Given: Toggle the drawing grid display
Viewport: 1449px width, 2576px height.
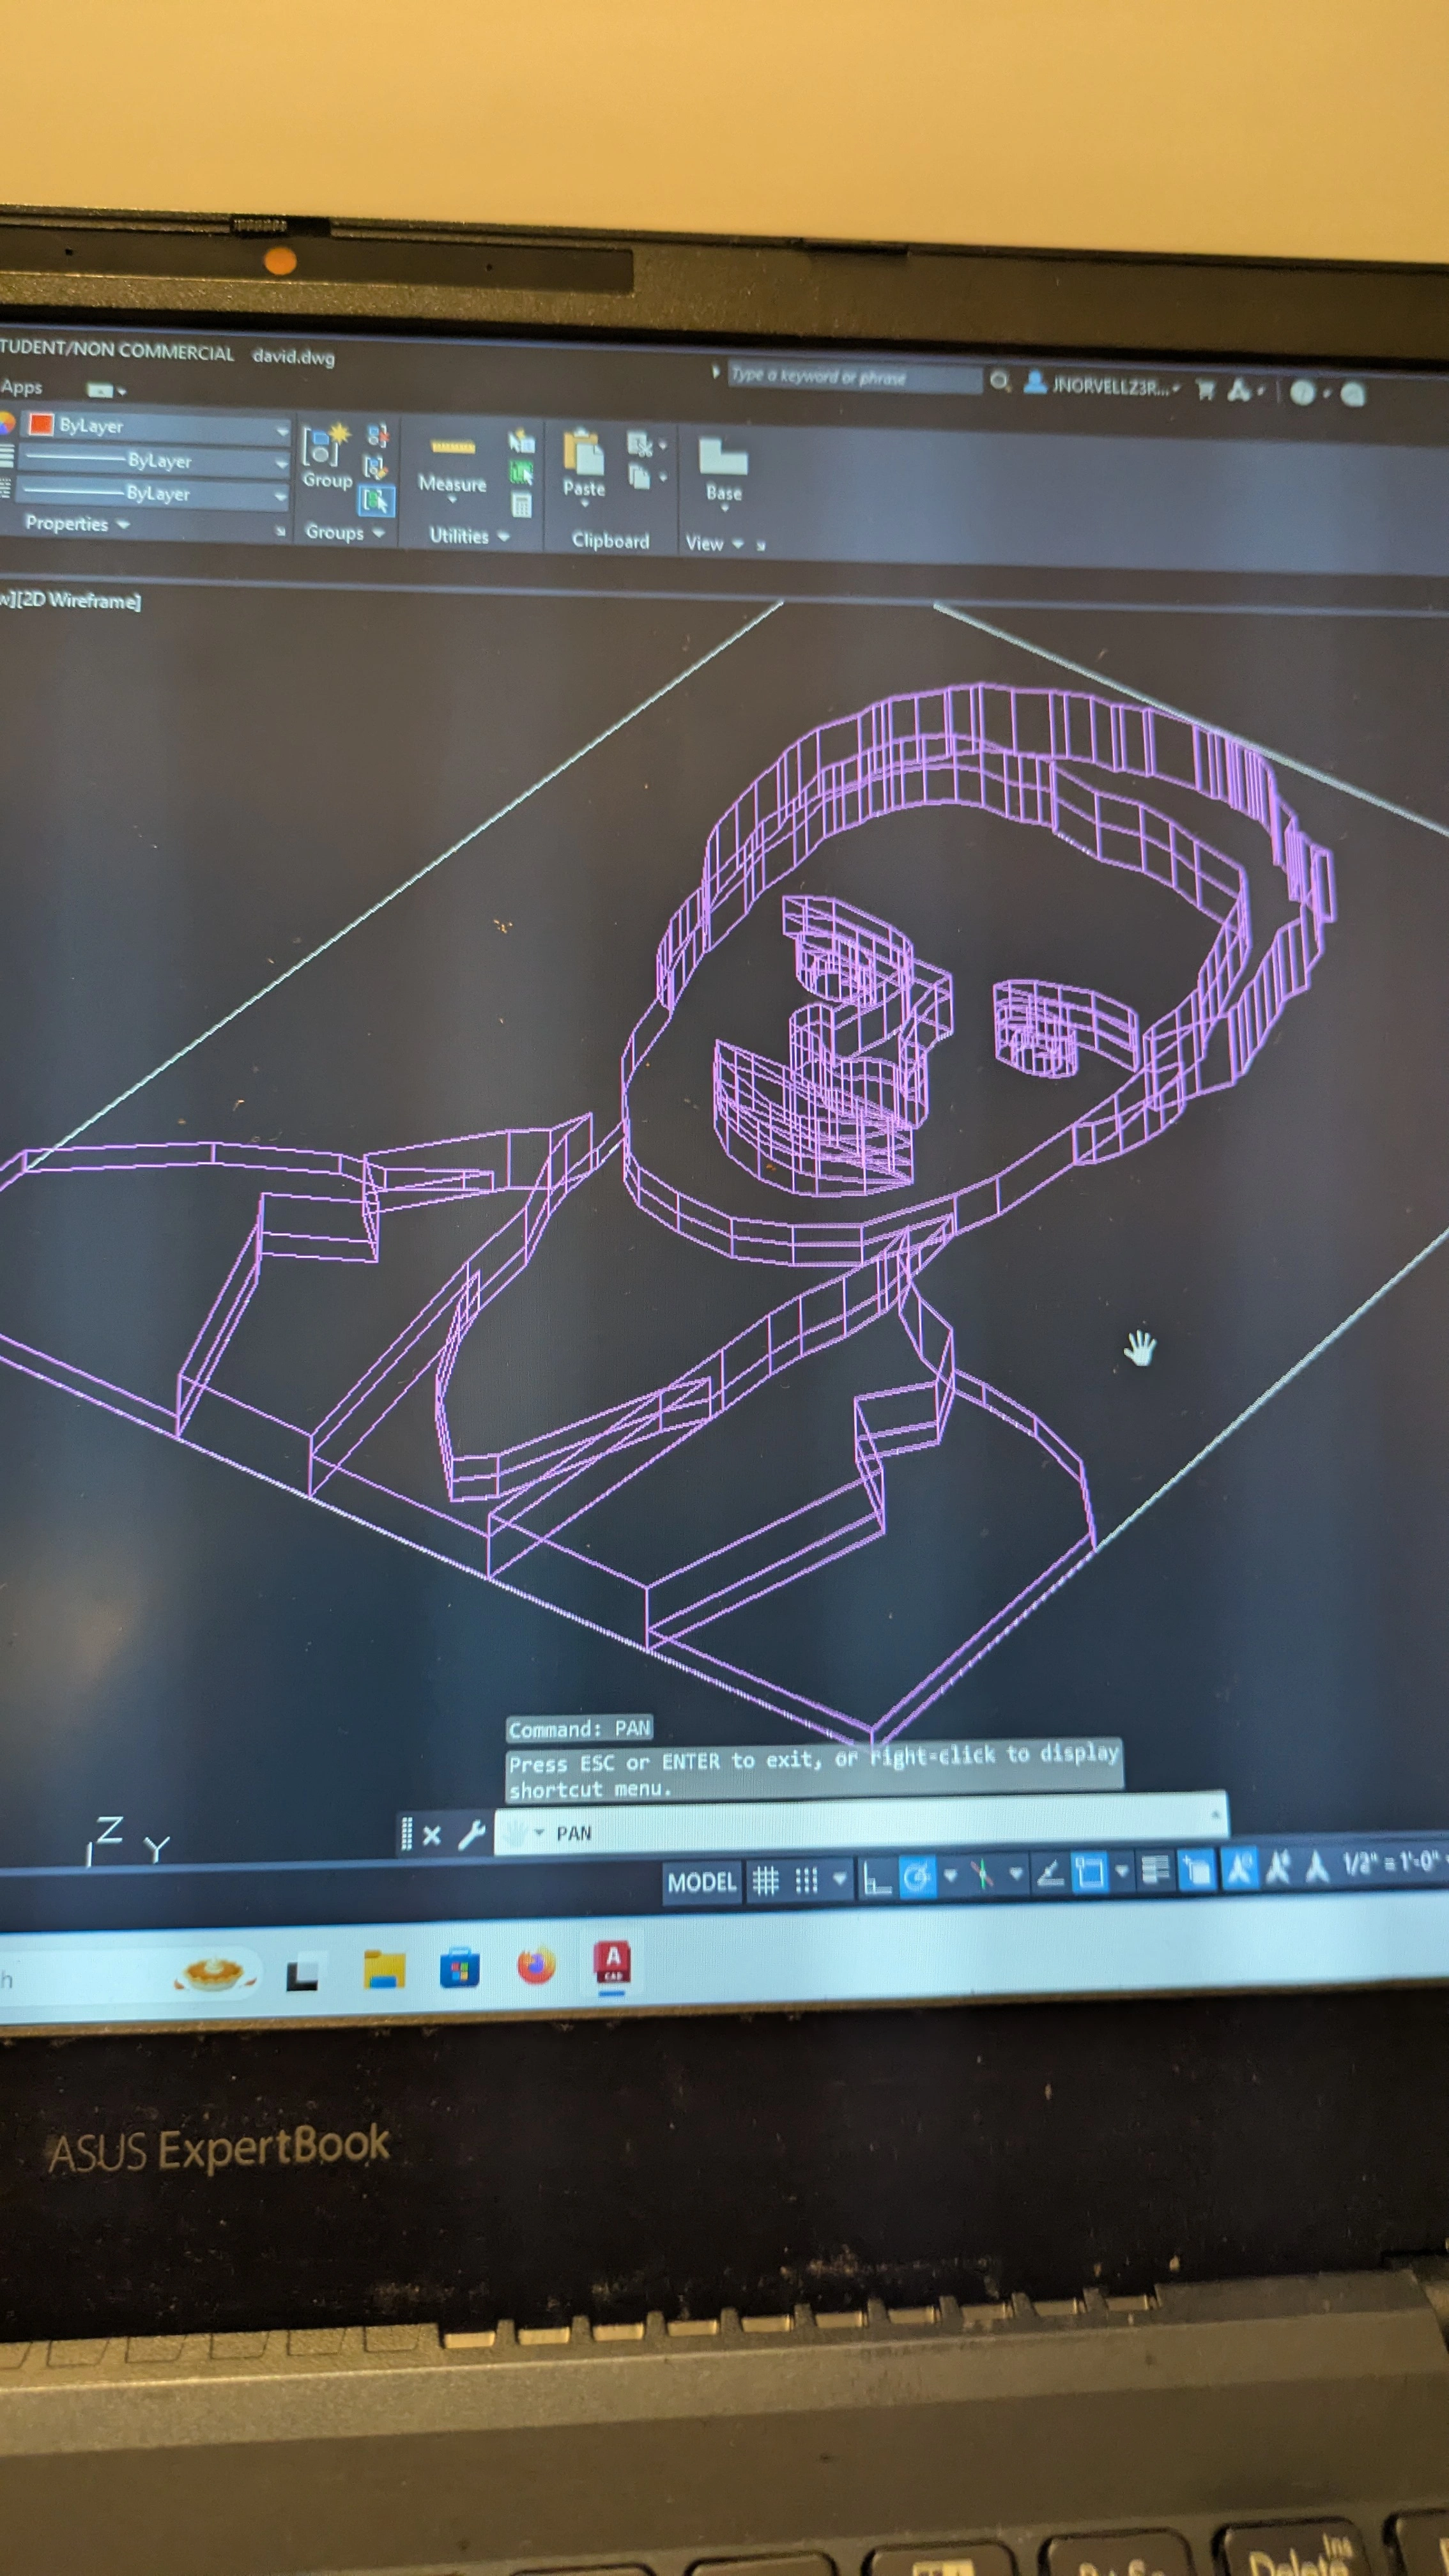Looking at the screenshot, I should [765, 1881].
